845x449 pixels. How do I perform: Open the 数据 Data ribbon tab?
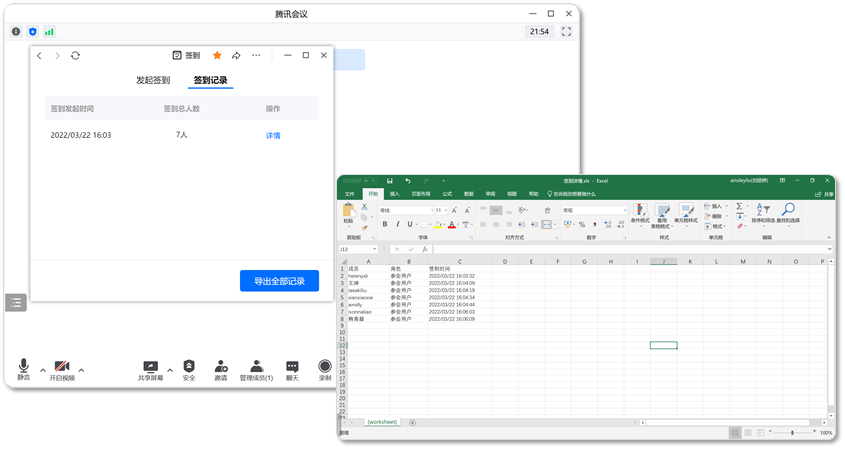pos(469,194)
